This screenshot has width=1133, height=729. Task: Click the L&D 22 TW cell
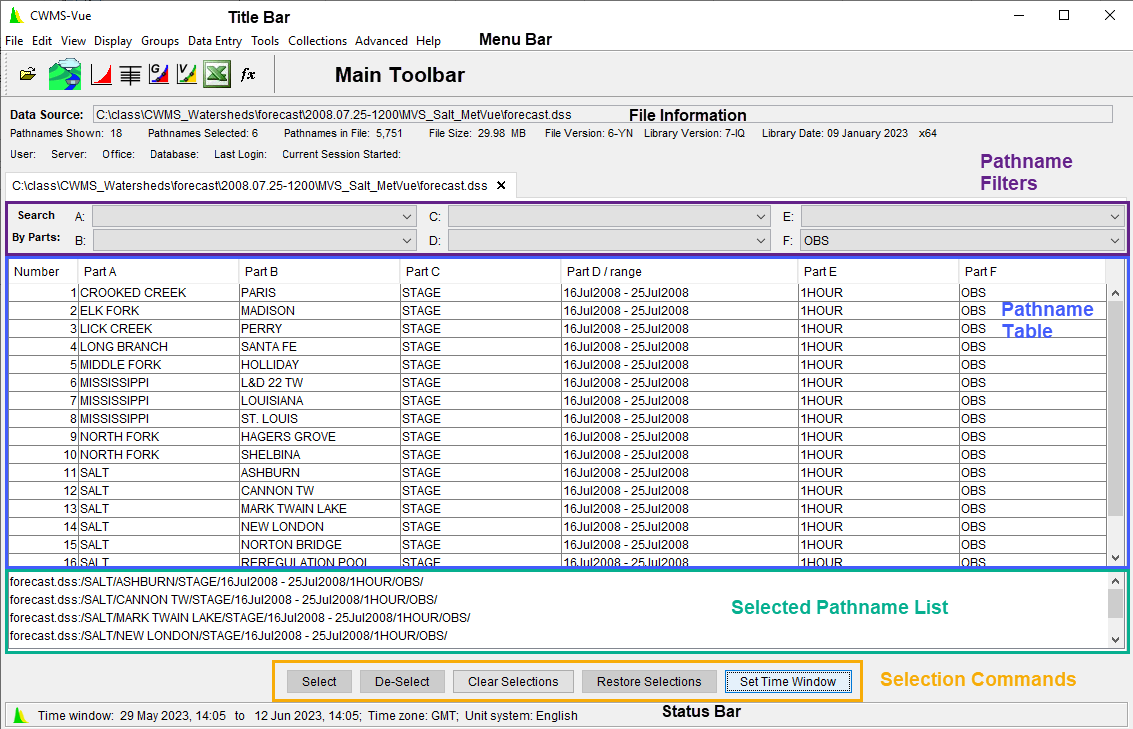click(319, 383)
